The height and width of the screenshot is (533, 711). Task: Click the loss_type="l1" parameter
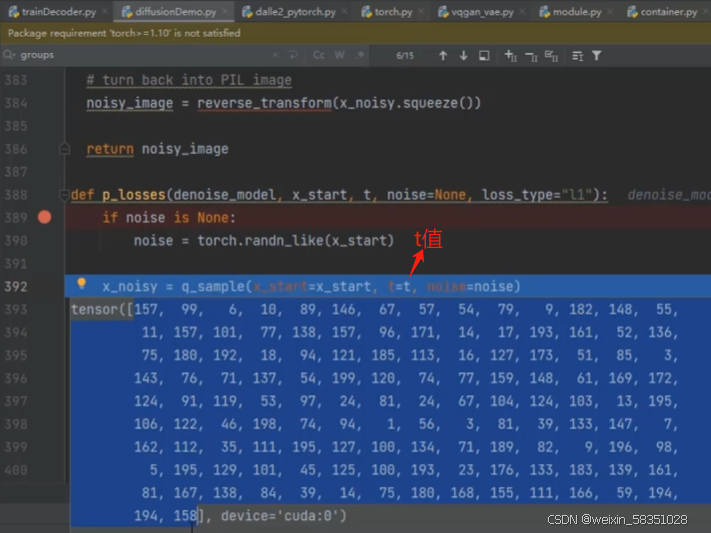click(539, 195)
